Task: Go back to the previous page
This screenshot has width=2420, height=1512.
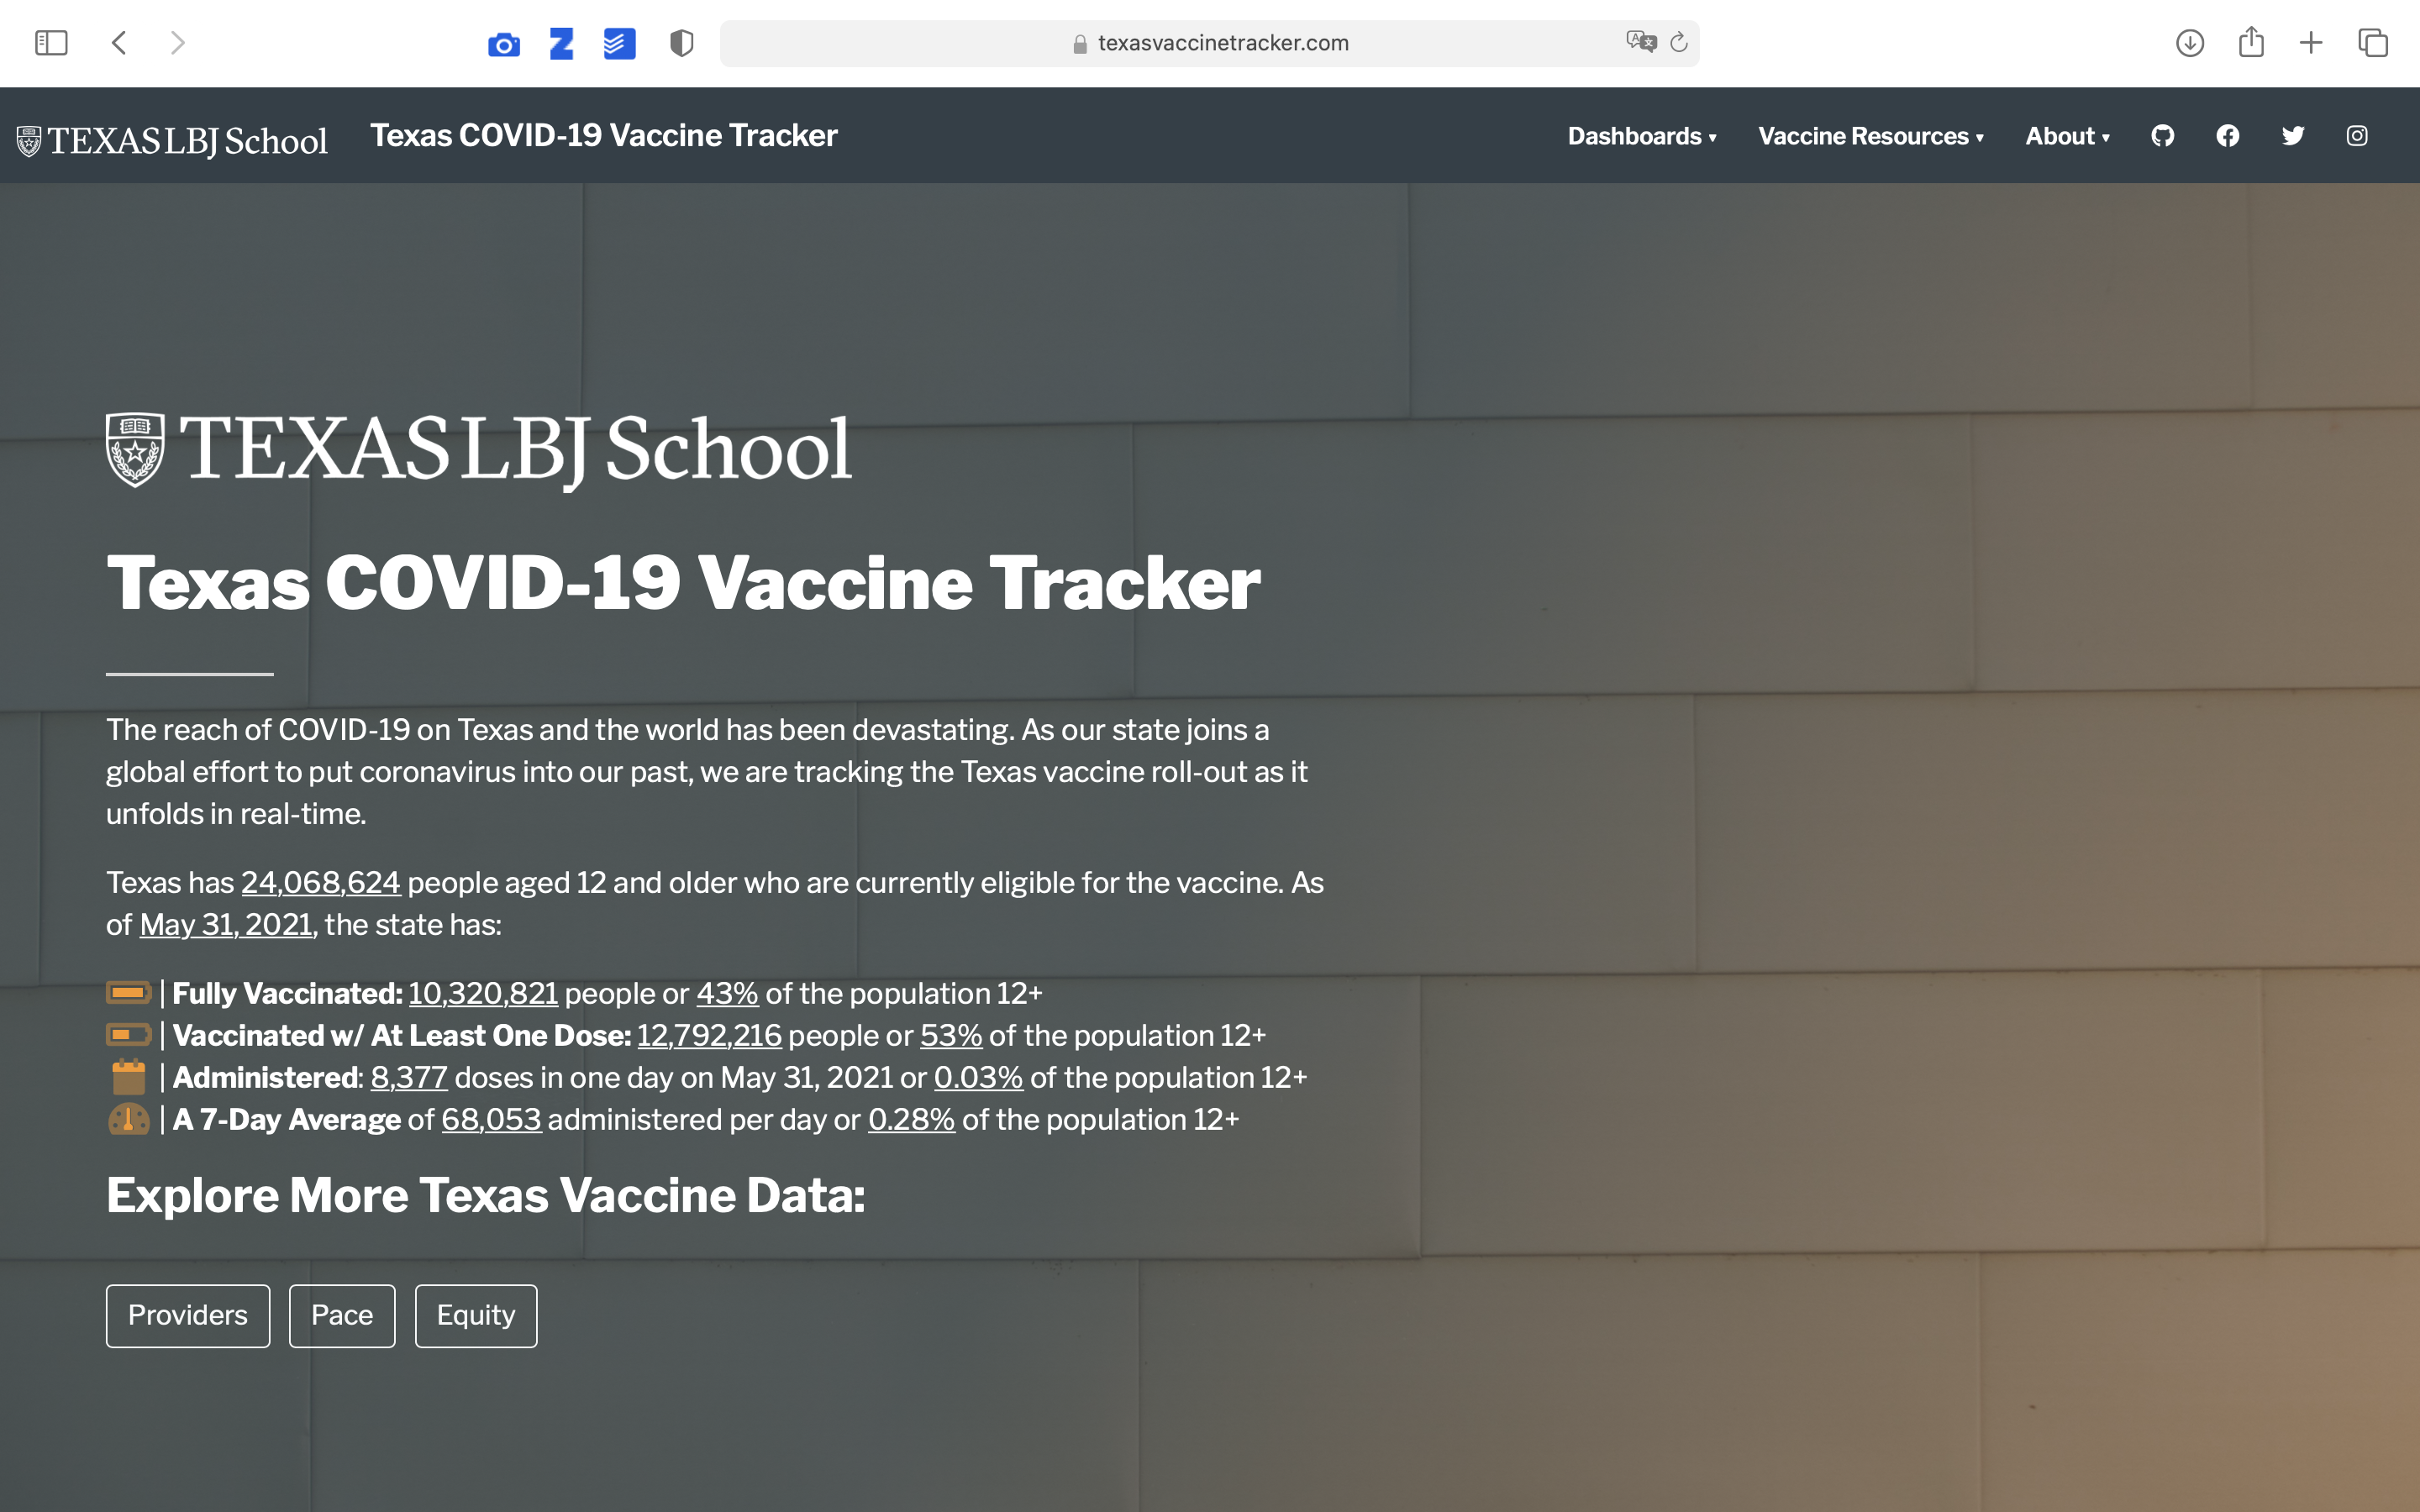Action: (x=119, y=43)
